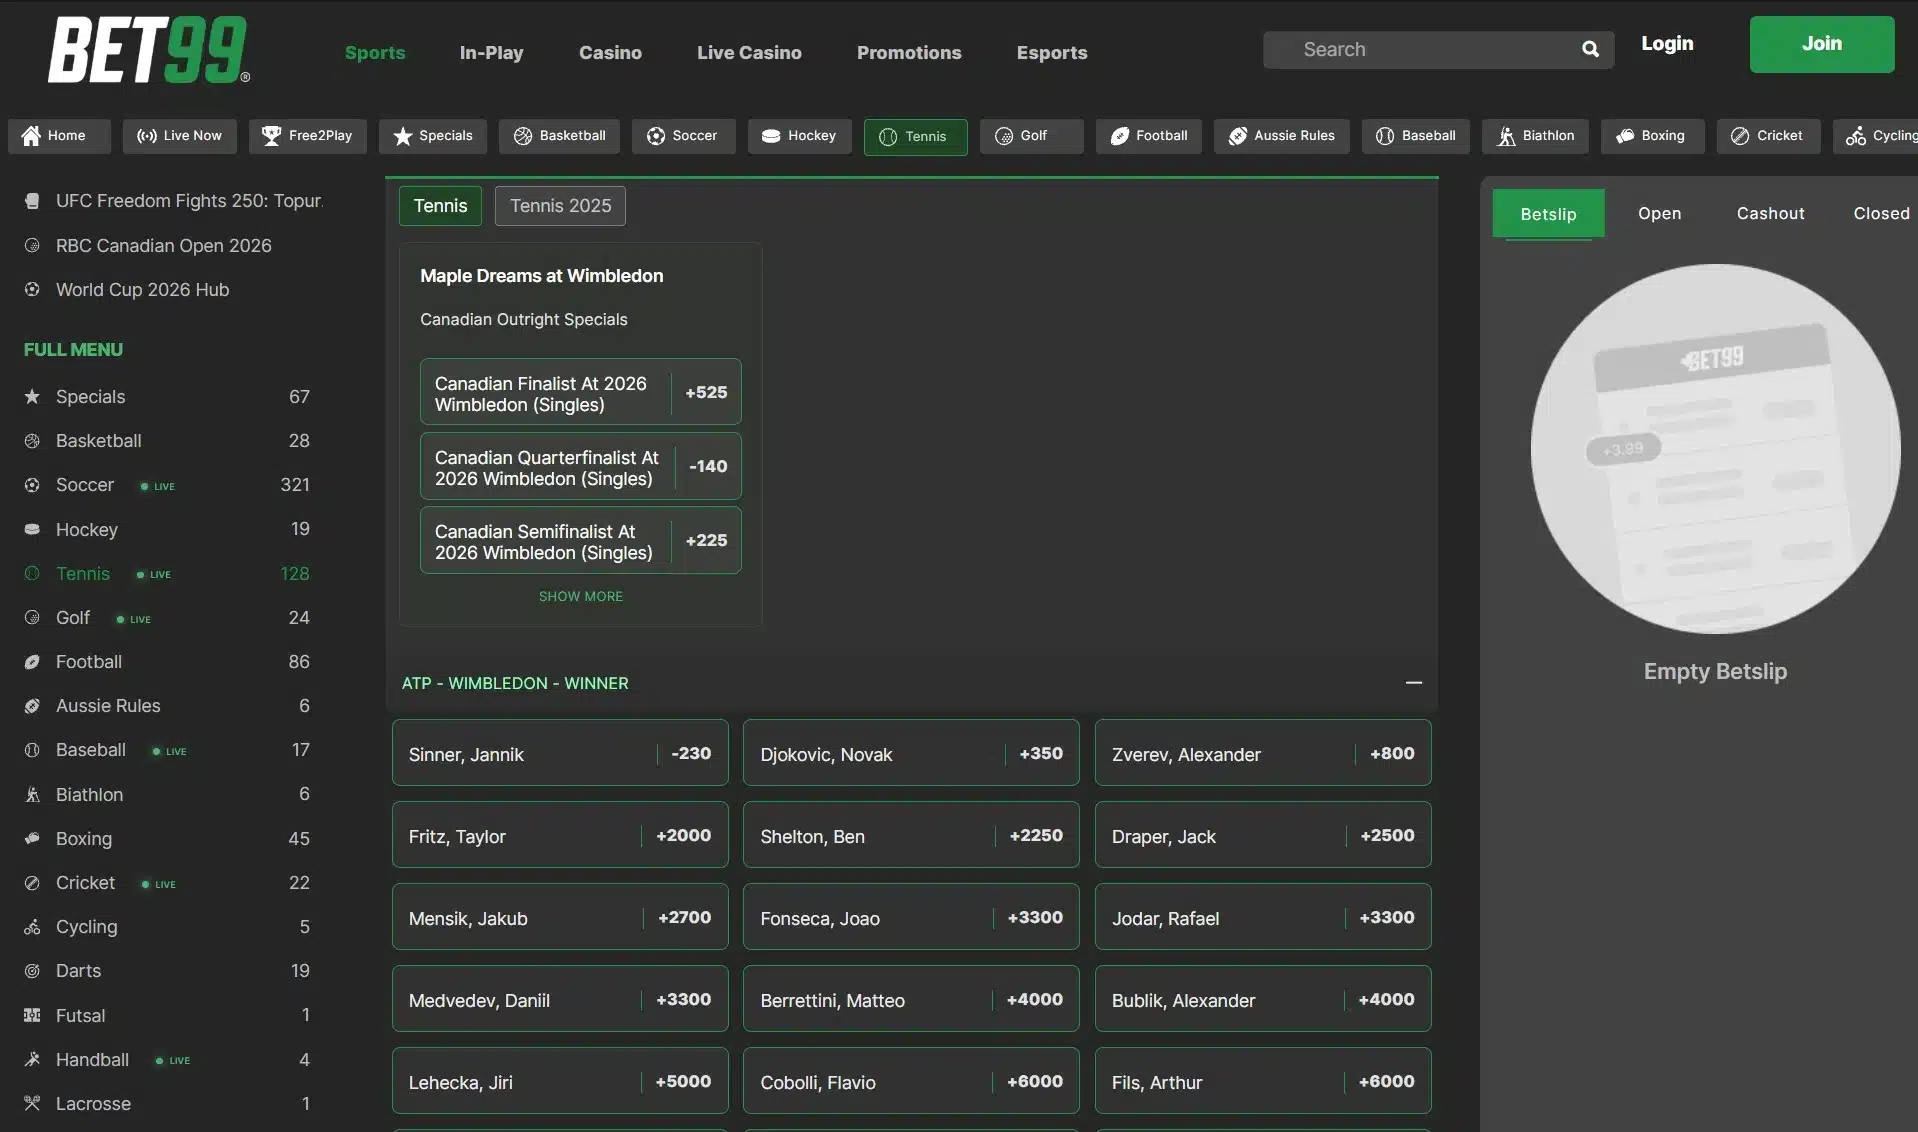Open World Cup 2026 Hub link
Viewport: 1918px width, 1132px height.
click(142, 290)
